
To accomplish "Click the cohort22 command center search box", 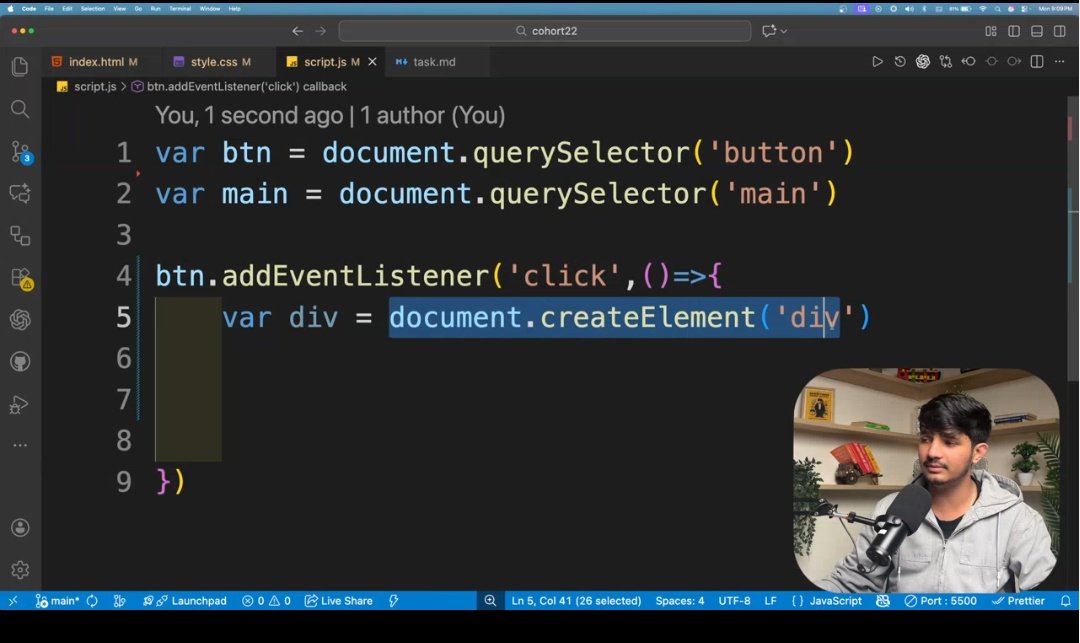I will [545, 31].
